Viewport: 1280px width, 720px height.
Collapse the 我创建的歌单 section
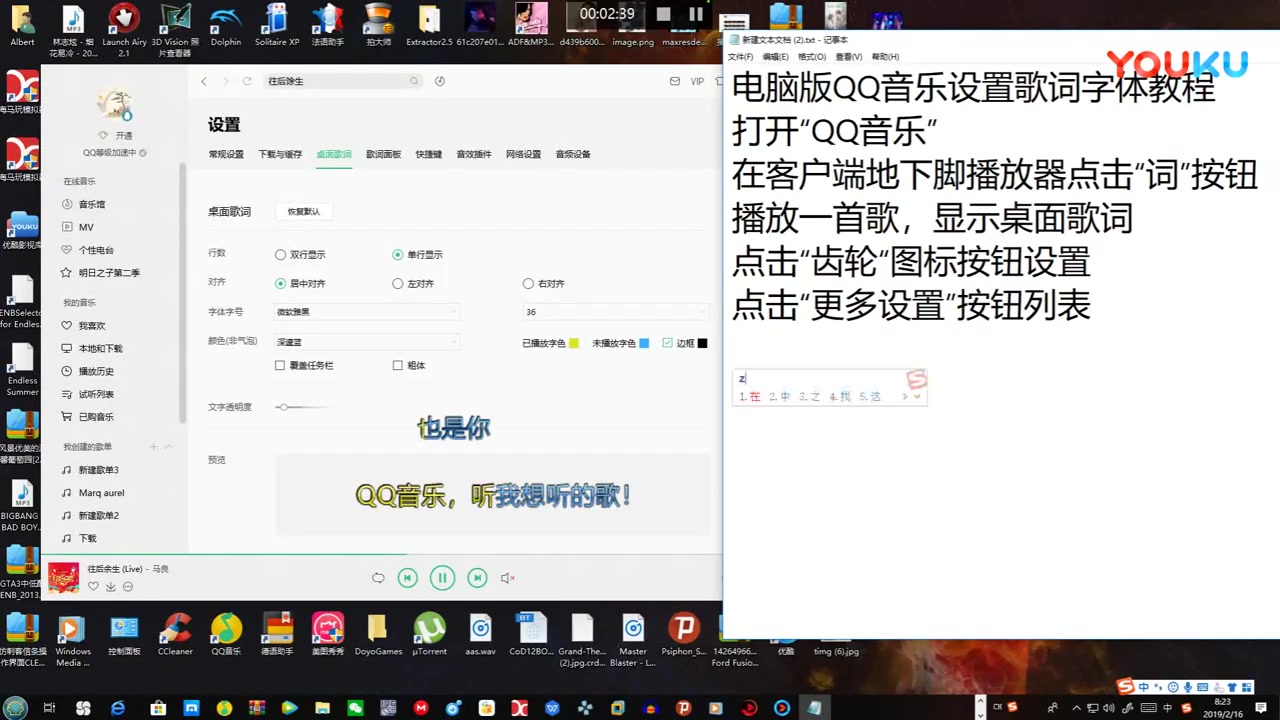(168, 447)
